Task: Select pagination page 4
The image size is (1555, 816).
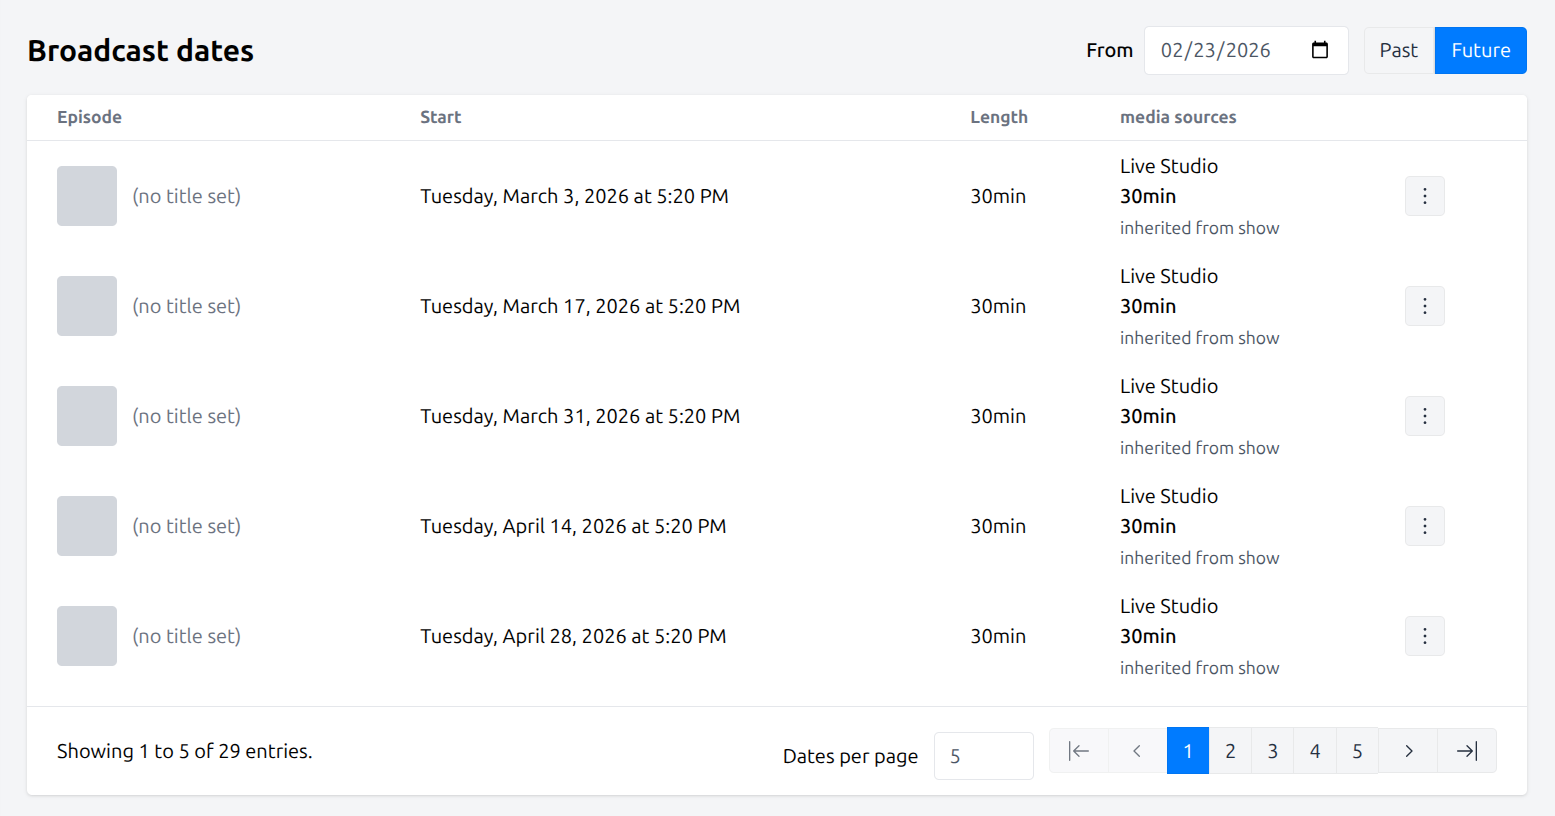Action: pyautogui.click(x=1315, y=751)
